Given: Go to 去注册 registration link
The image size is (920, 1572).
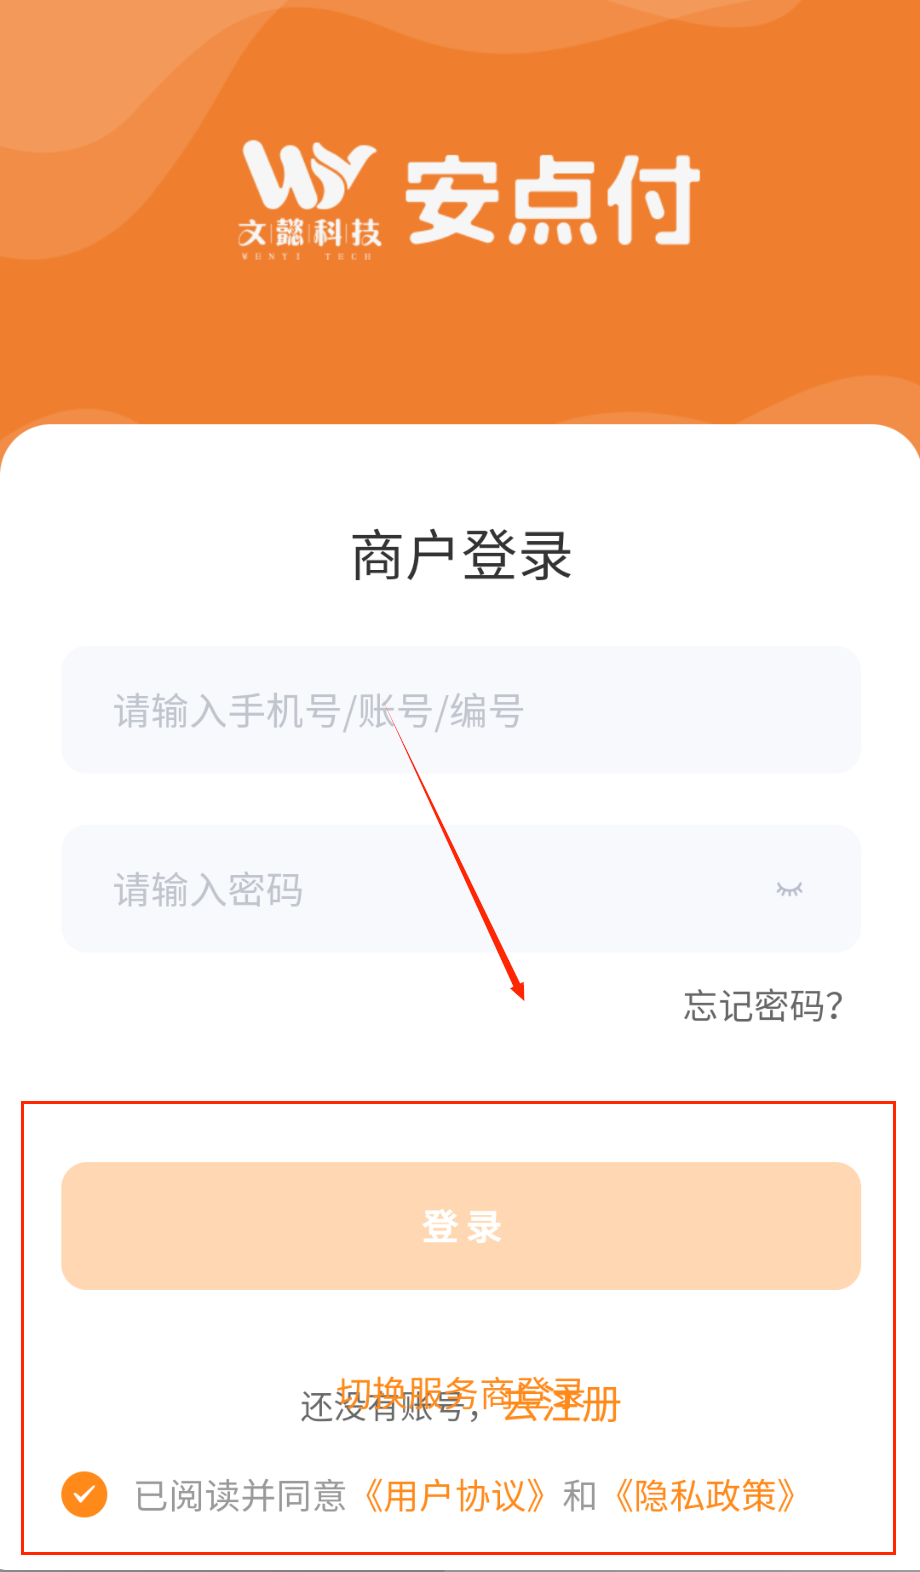Looking at the screenshot, I should pyautogui.click(x=563, y=1405).
